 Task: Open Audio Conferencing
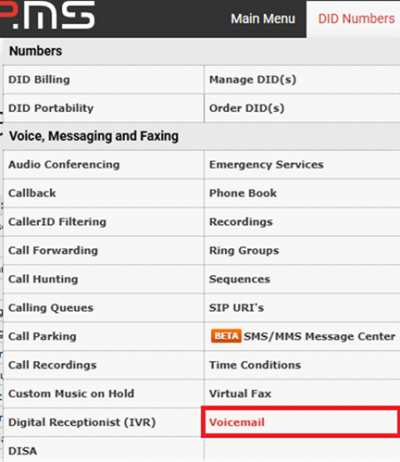(x=64, y=164)
